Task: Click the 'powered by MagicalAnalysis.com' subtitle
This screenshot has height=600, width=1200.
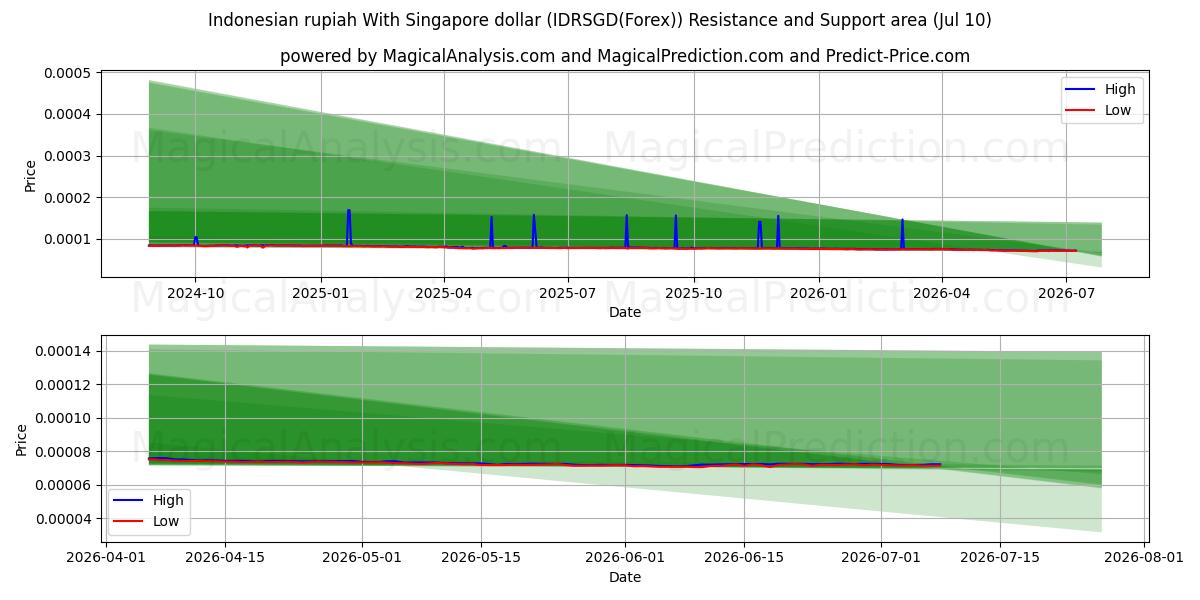Action: tap(625, 56)
